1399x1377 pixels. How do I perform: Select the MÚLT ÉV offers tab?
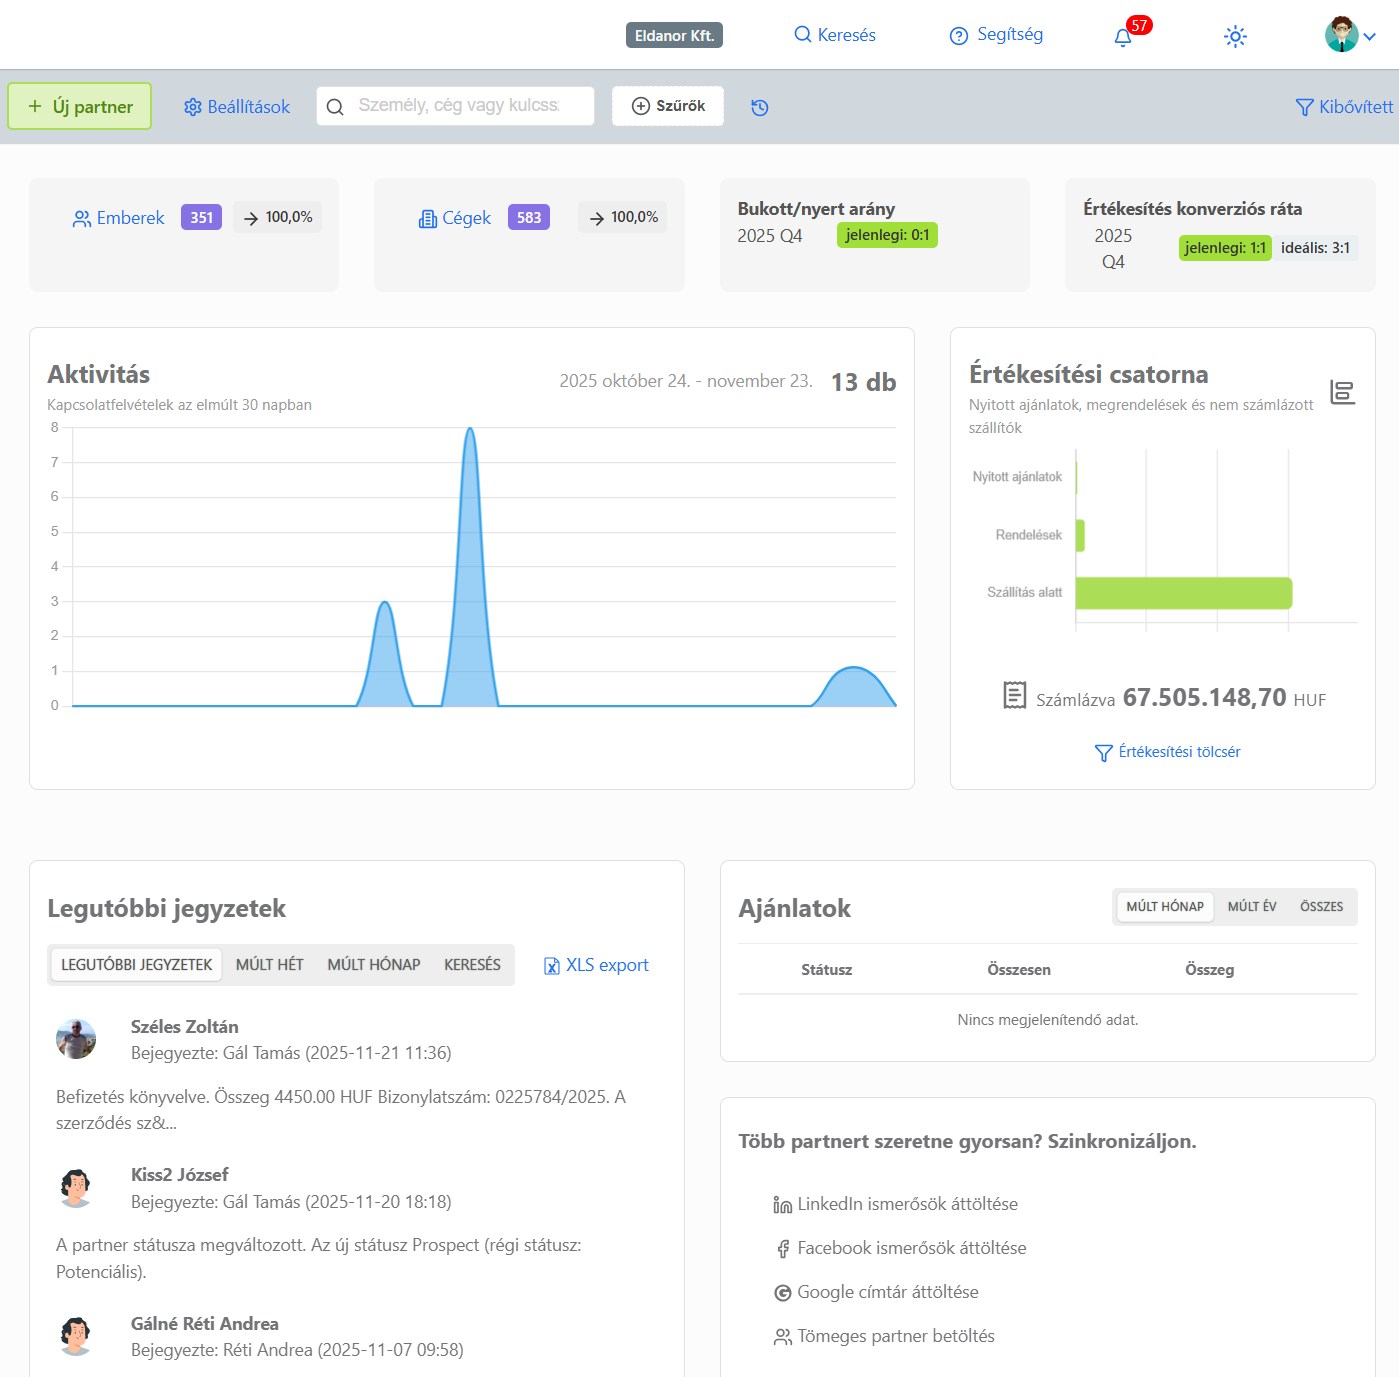[x=1251, y=907]
